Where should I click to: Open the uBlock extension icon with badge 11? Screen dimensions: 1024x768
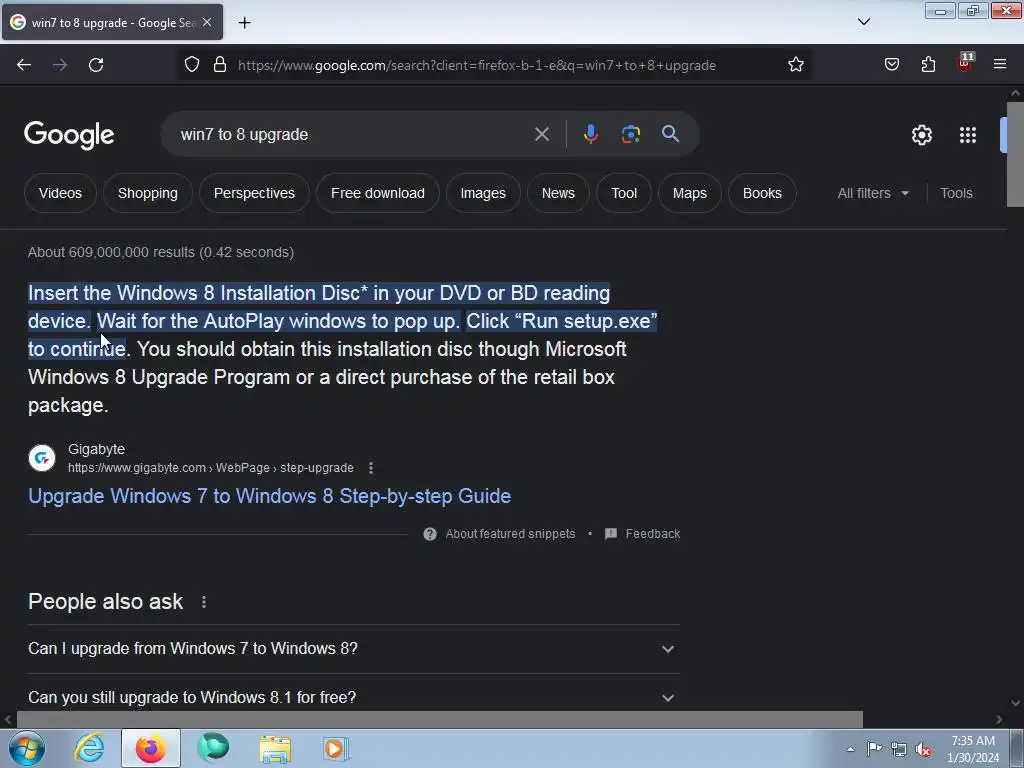pos(965,63)
